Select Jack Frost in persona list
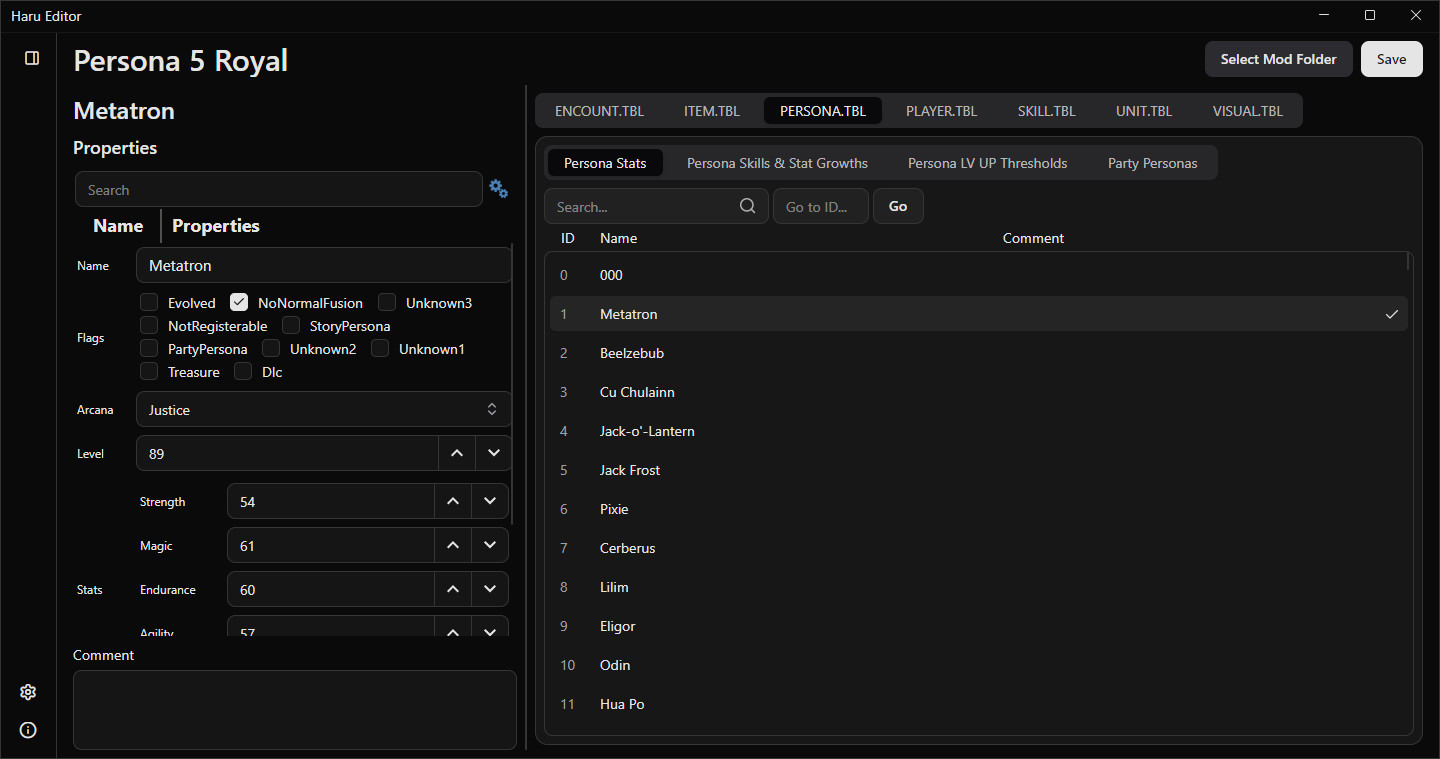The width and height of the screenshot is (1440, 759). 630,470
